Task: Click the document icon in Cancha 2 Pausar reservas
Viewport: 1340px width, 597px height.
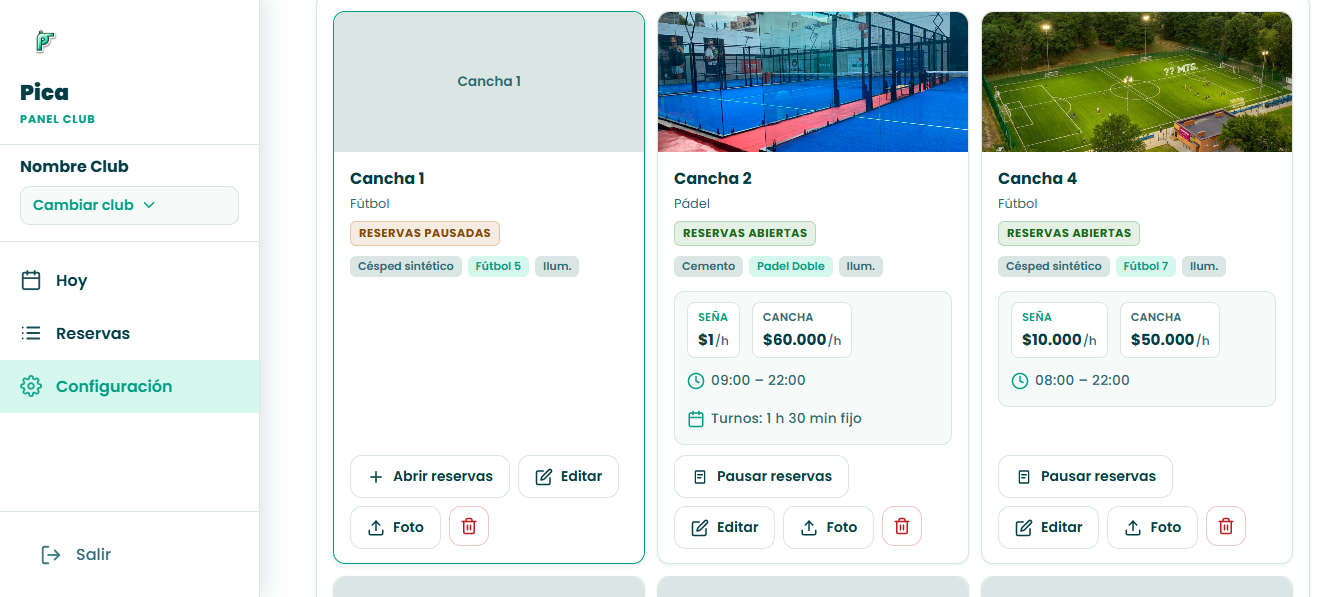Action: coord(700,477)
